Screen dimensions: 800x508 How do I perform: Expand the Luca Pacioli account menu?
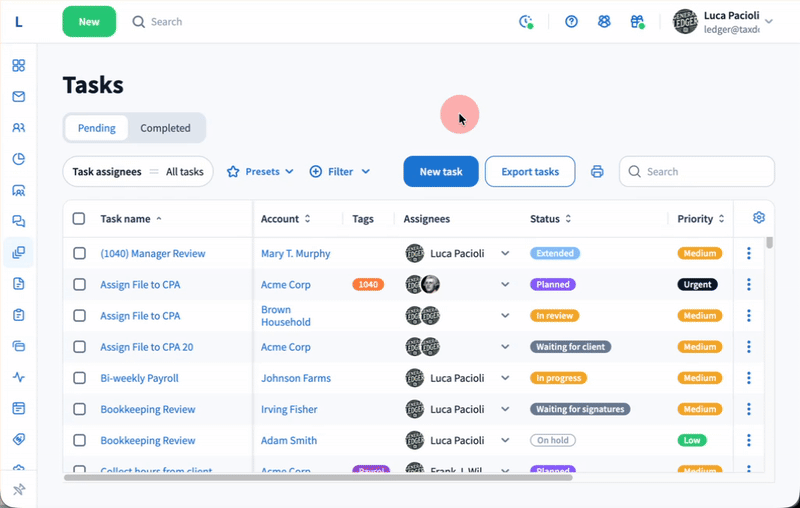coord(768,21)
